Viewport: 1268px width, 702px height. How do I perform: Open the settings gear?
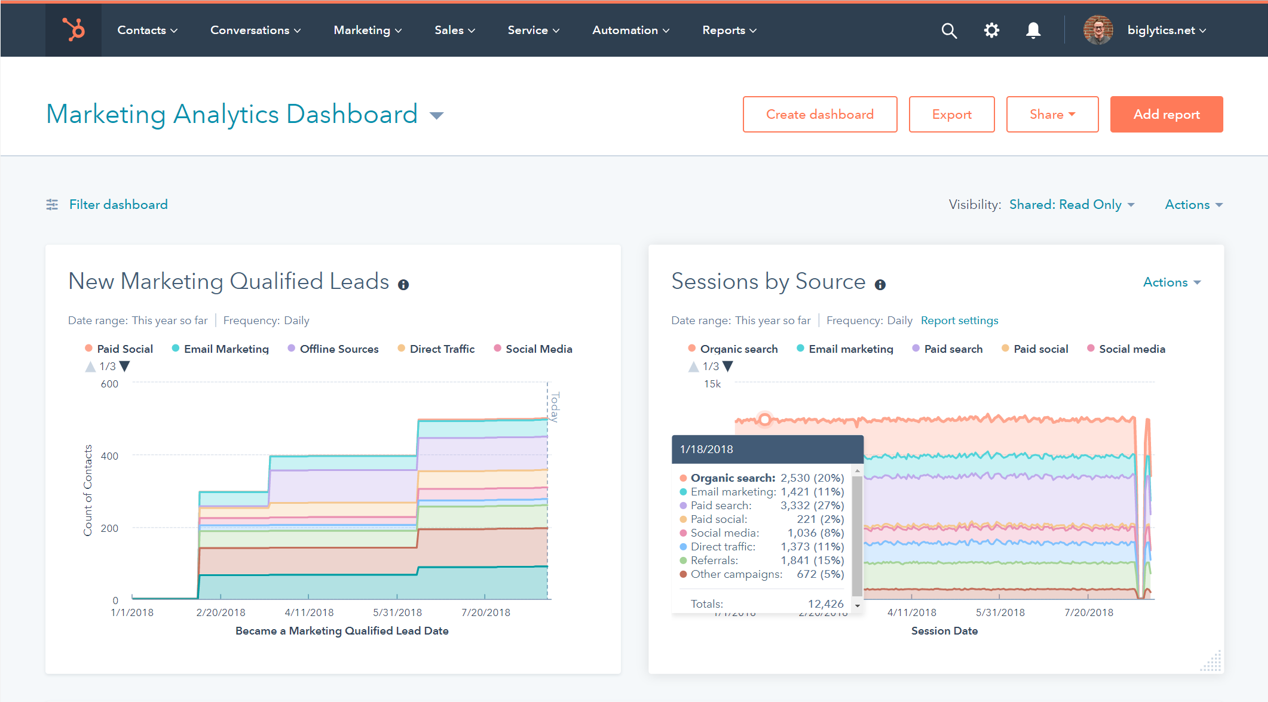(x=991, y=30)
